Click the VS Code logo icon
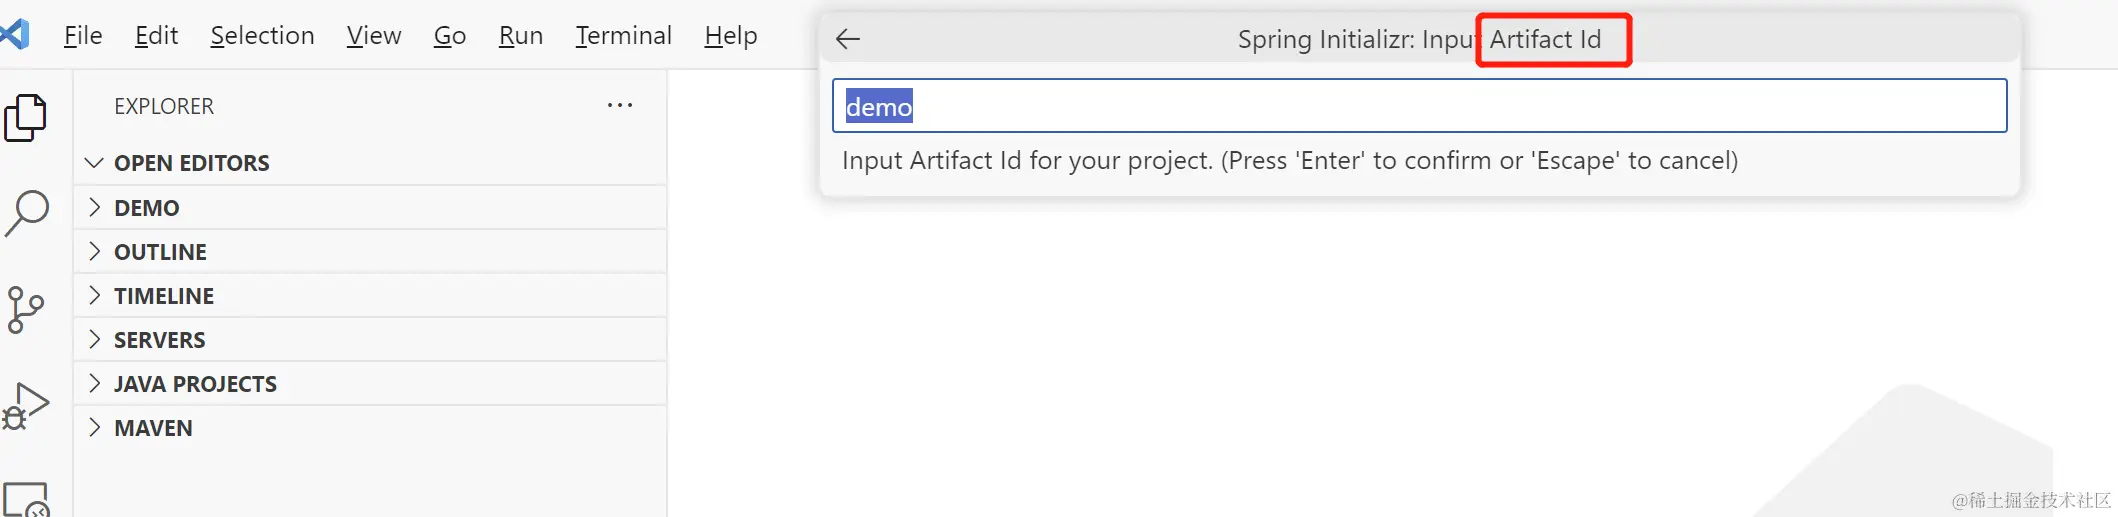This screenshot has width=2118, height=517. (x=15, y=34)
